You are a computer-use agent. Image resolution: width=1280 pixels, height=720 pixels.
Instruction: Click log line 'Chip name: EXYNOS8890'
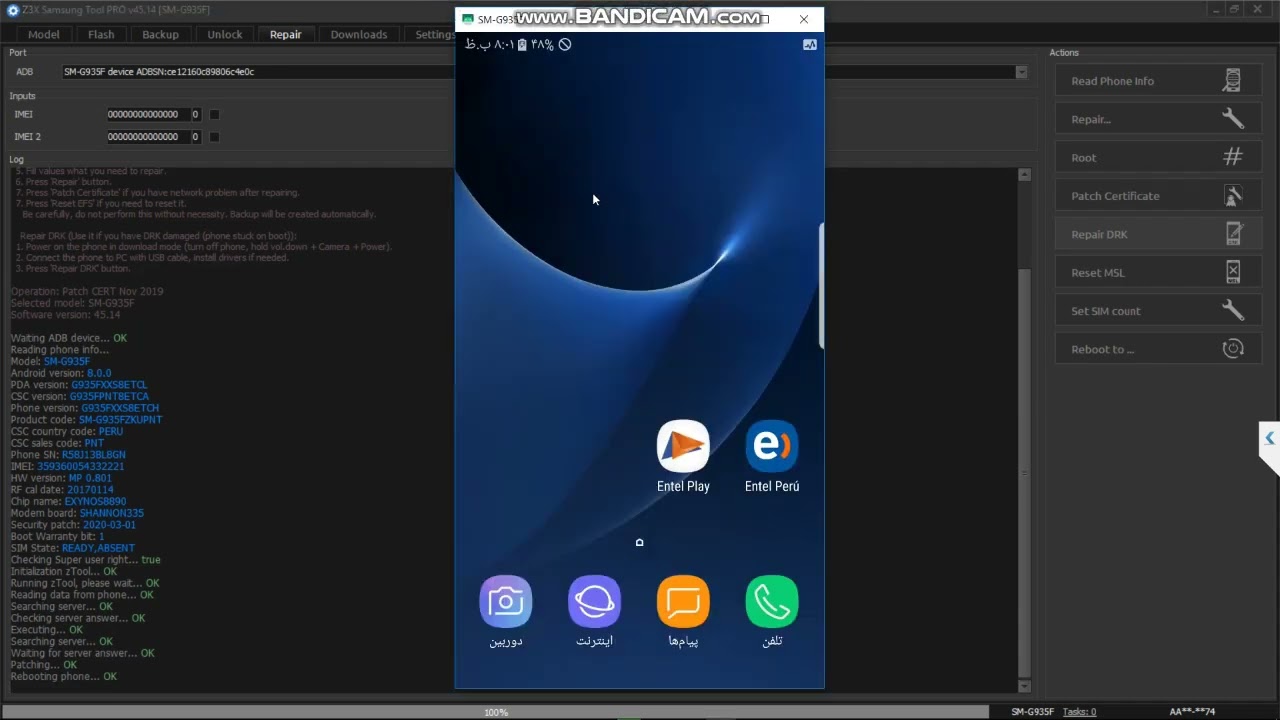pyautogui.click(x=68, y=501)
